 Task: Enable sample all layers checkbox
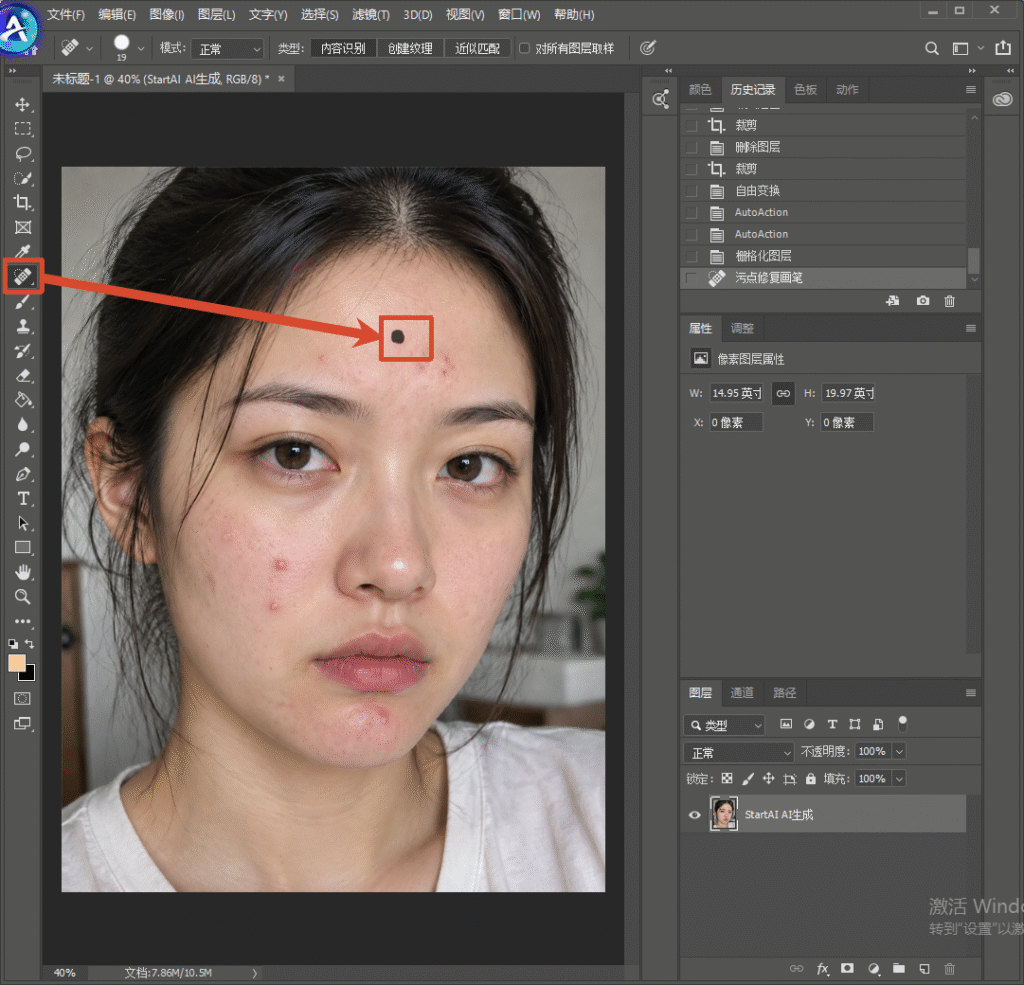(524, 48)
